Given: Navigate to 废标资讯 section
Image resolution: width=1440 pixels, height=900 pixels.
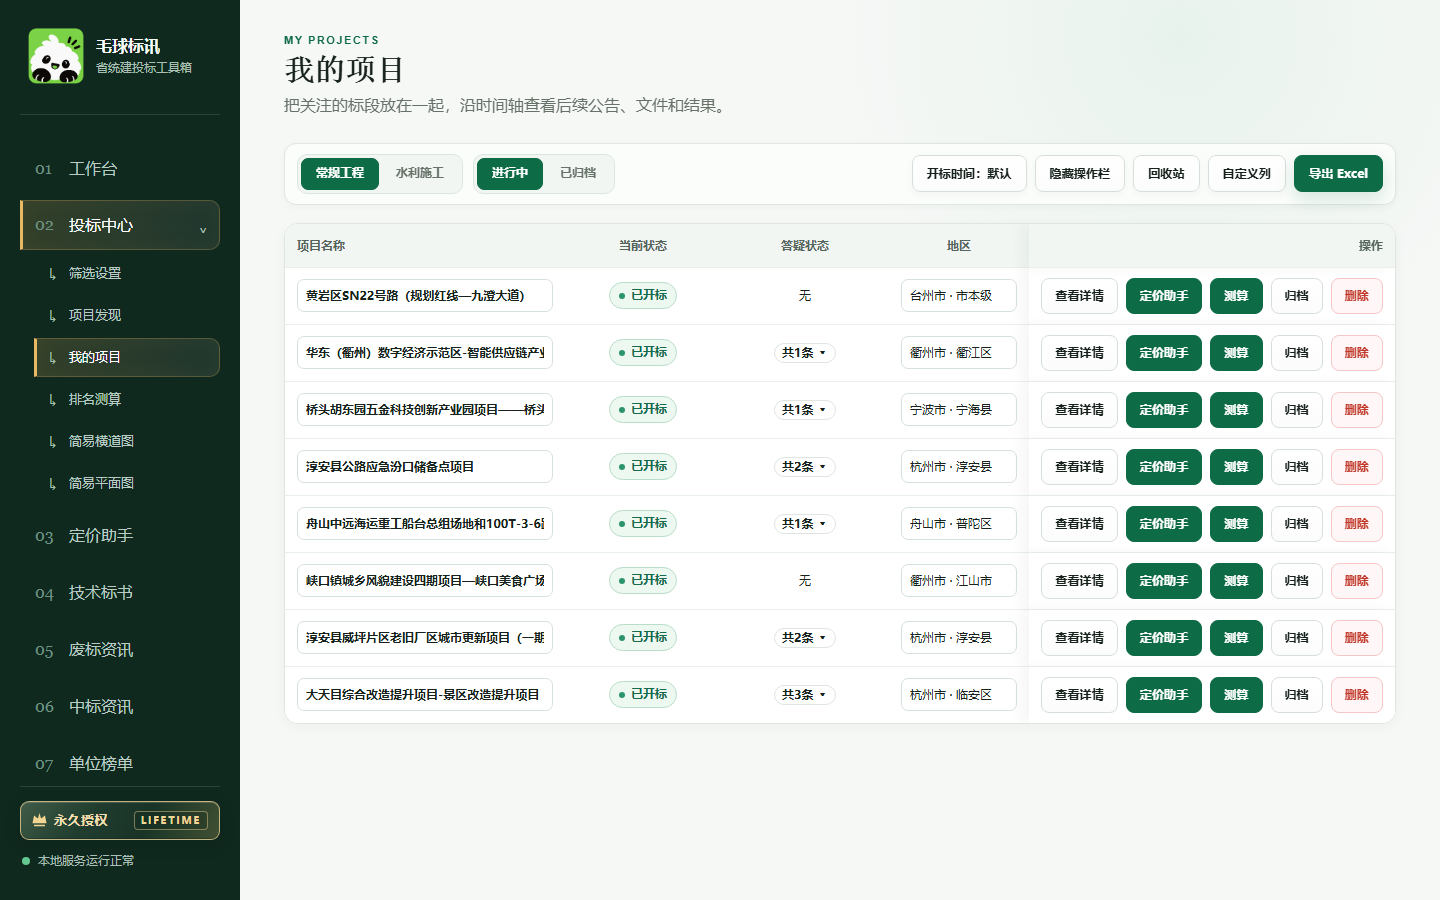Looking at the screenshot, I should 120,650.
